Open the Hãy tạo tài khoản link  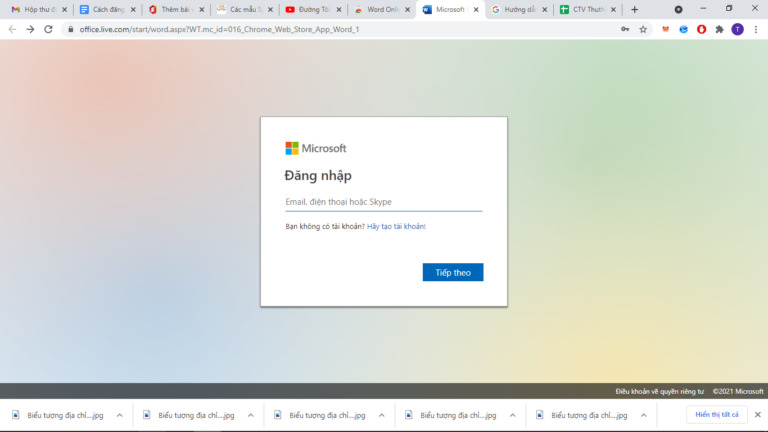coord(396,226)
